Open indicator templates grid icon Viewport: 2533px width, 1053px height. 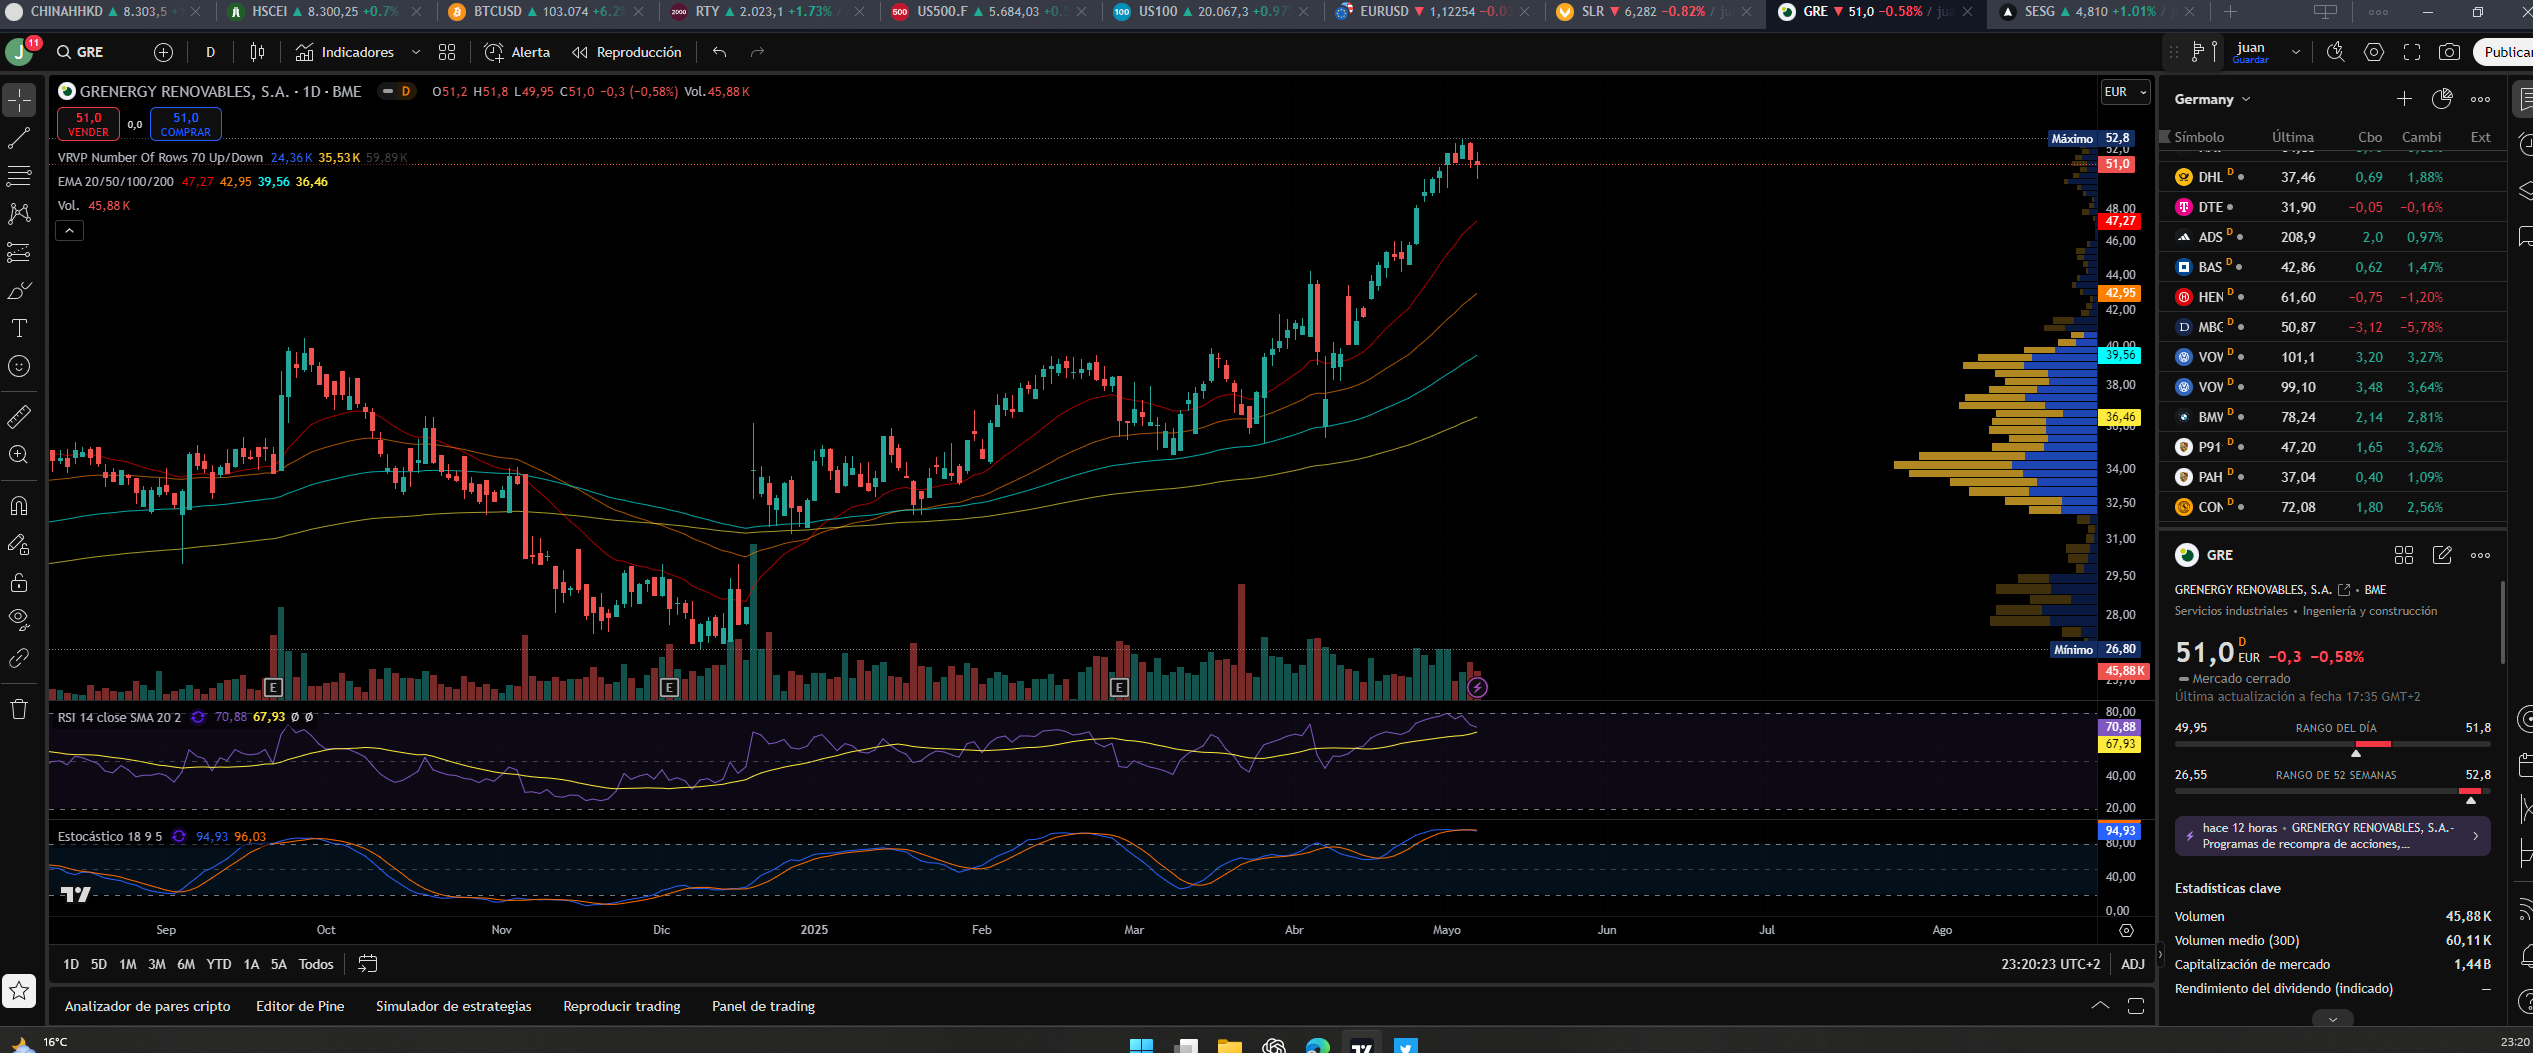447,52
